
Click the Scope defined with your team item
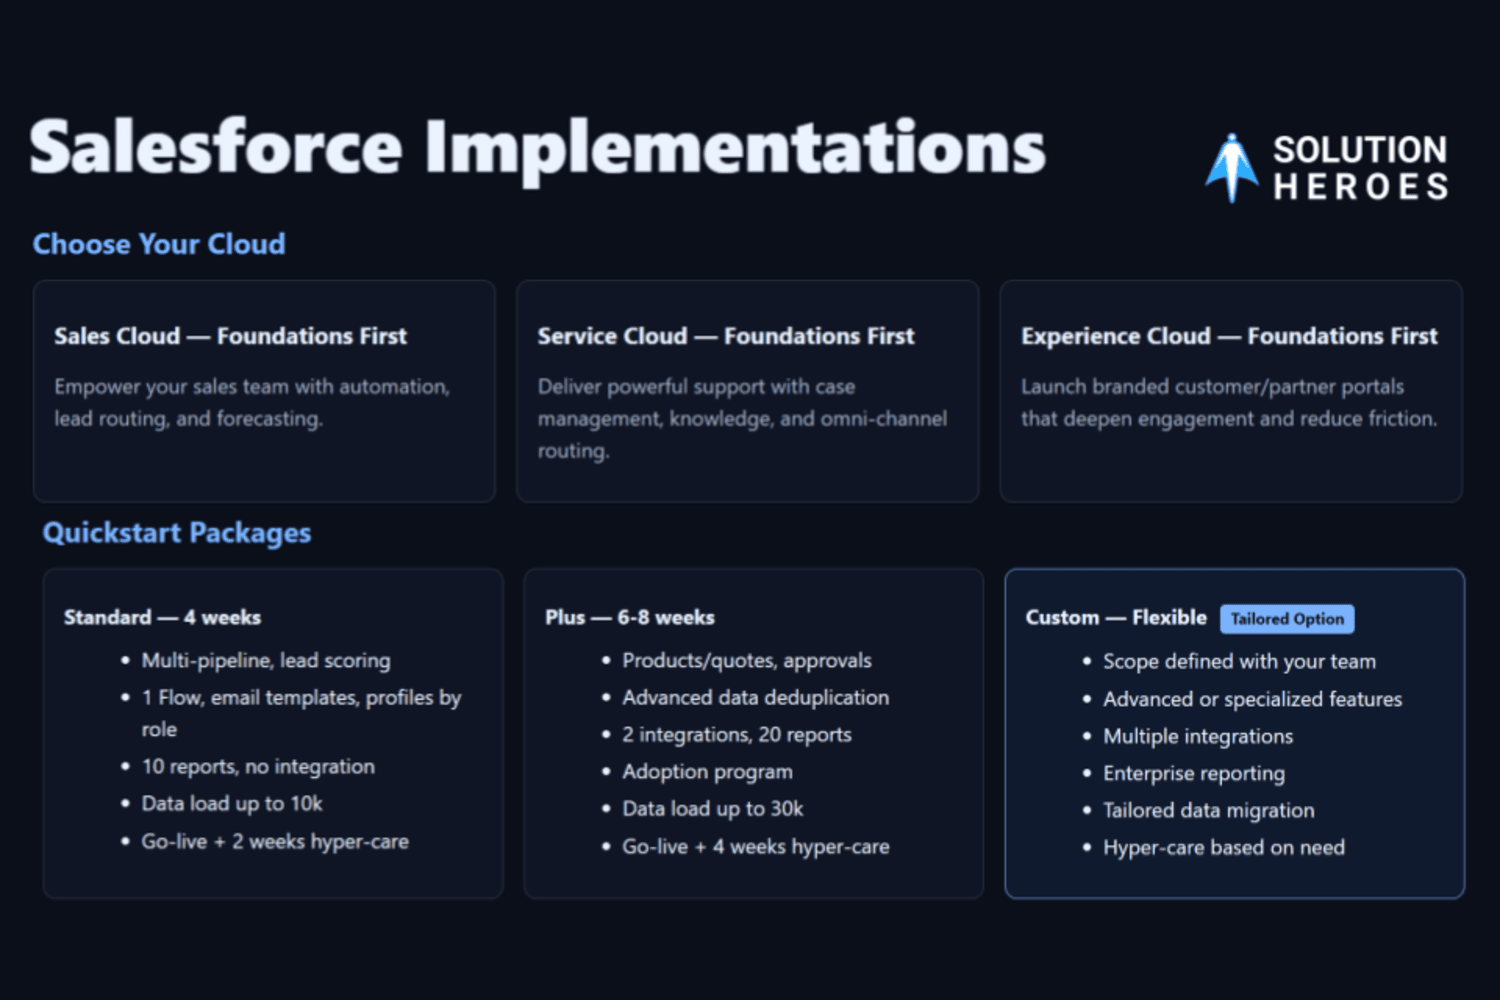coord(1239,662)
